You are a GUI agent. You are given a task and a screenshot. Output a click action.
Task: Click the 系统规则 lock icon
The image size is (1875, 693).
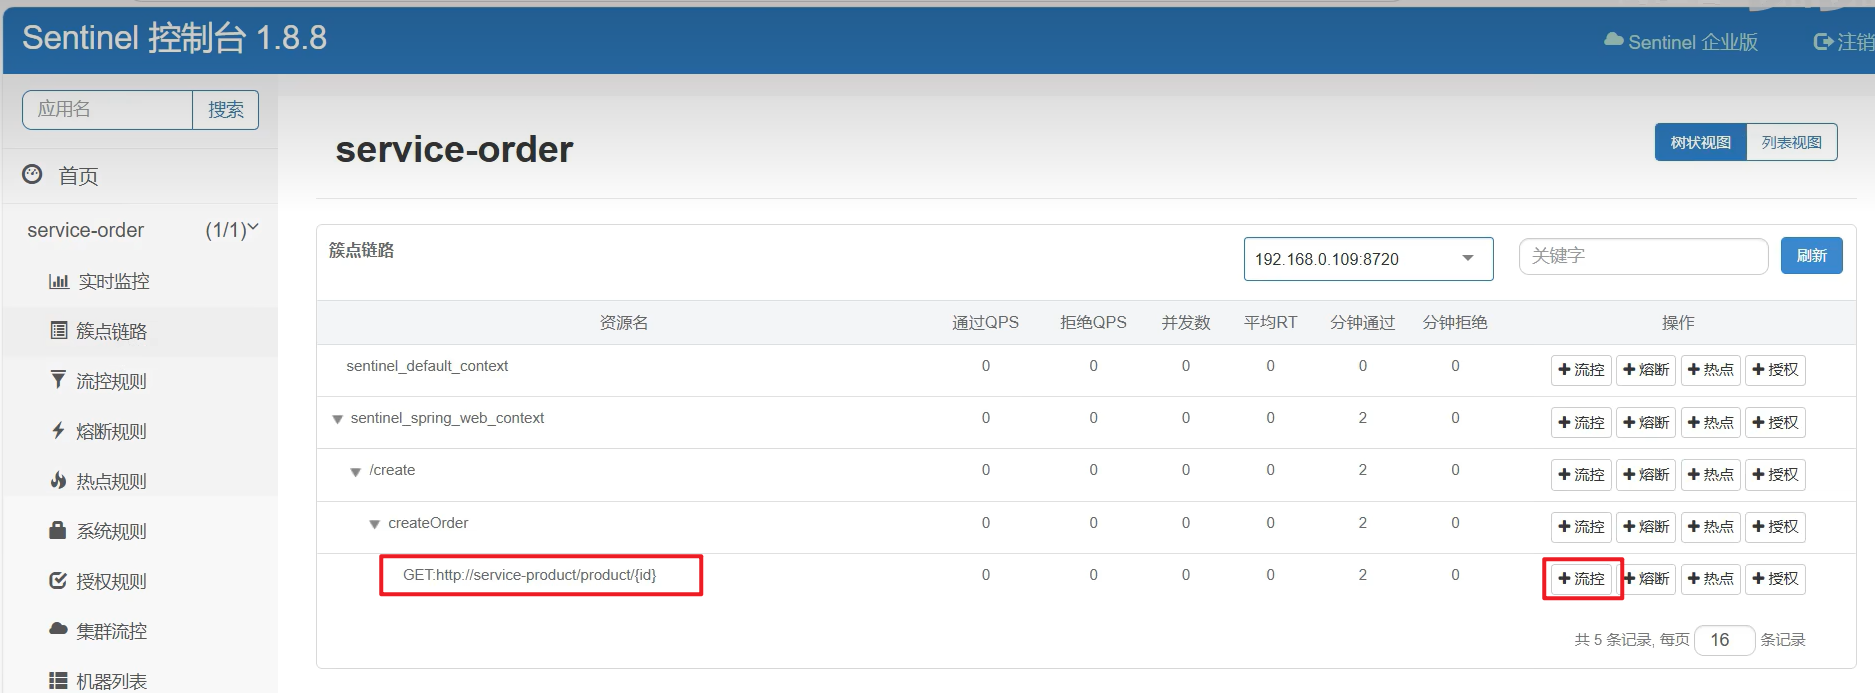58,530
